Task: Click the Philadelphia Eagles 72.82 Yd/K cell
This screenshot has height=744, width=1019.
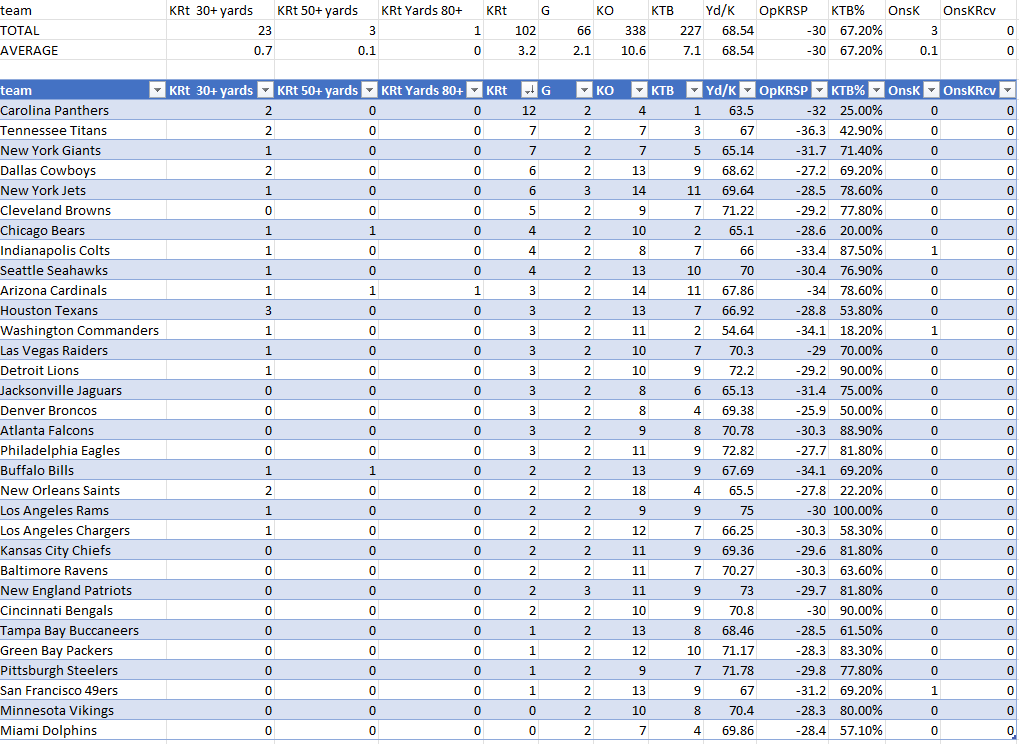Action: click(730, 450)
